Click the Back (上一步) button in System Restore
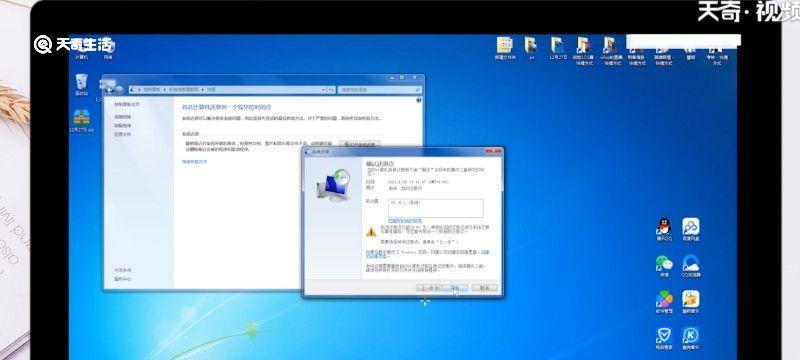This screenshot has height=360, width=800. (428, 288)
